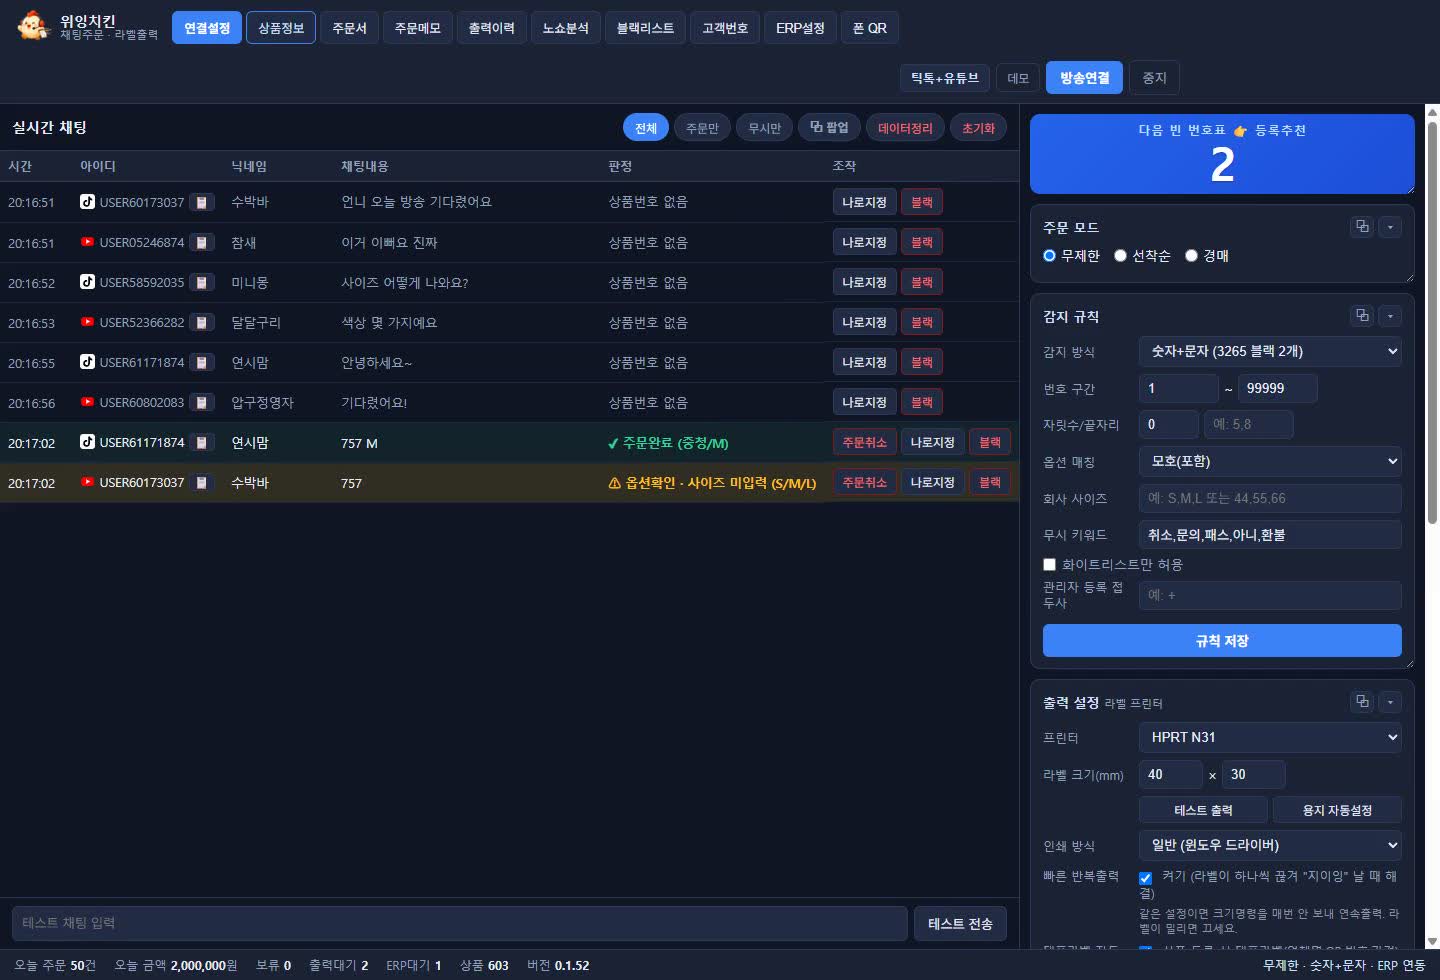The height and width of the screenshot is (980, 1440).
Task: Select the 경매 order mode radio
Action: tap(1191, 256)
